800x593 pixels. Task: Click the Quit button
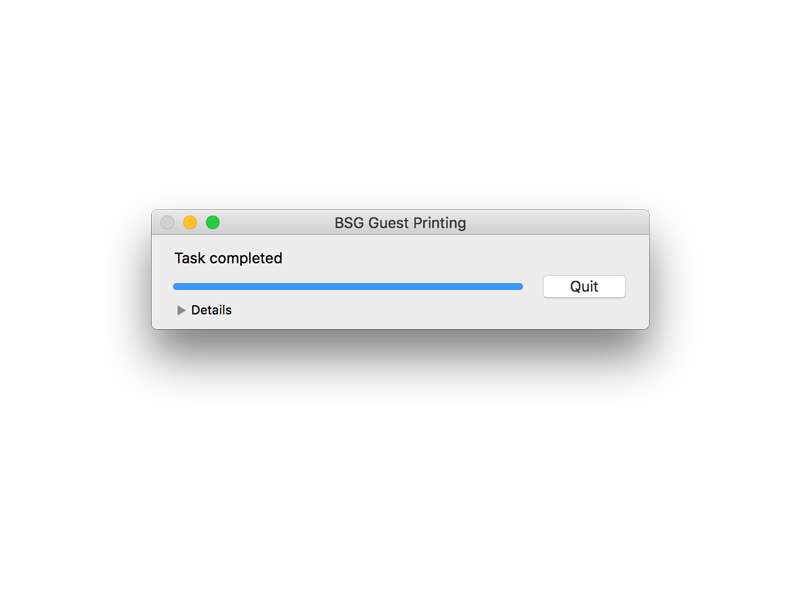tap(584, 286)
